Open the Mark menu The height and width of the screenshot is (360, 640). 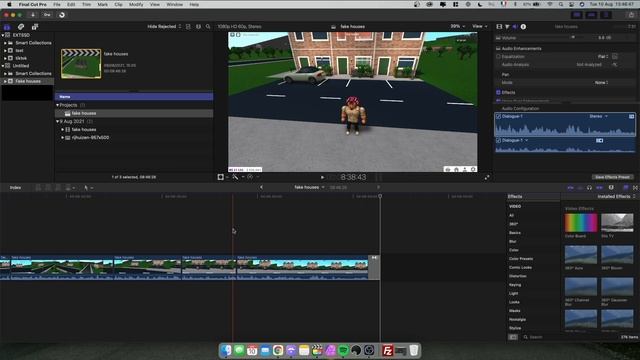[x=102, y=4]
